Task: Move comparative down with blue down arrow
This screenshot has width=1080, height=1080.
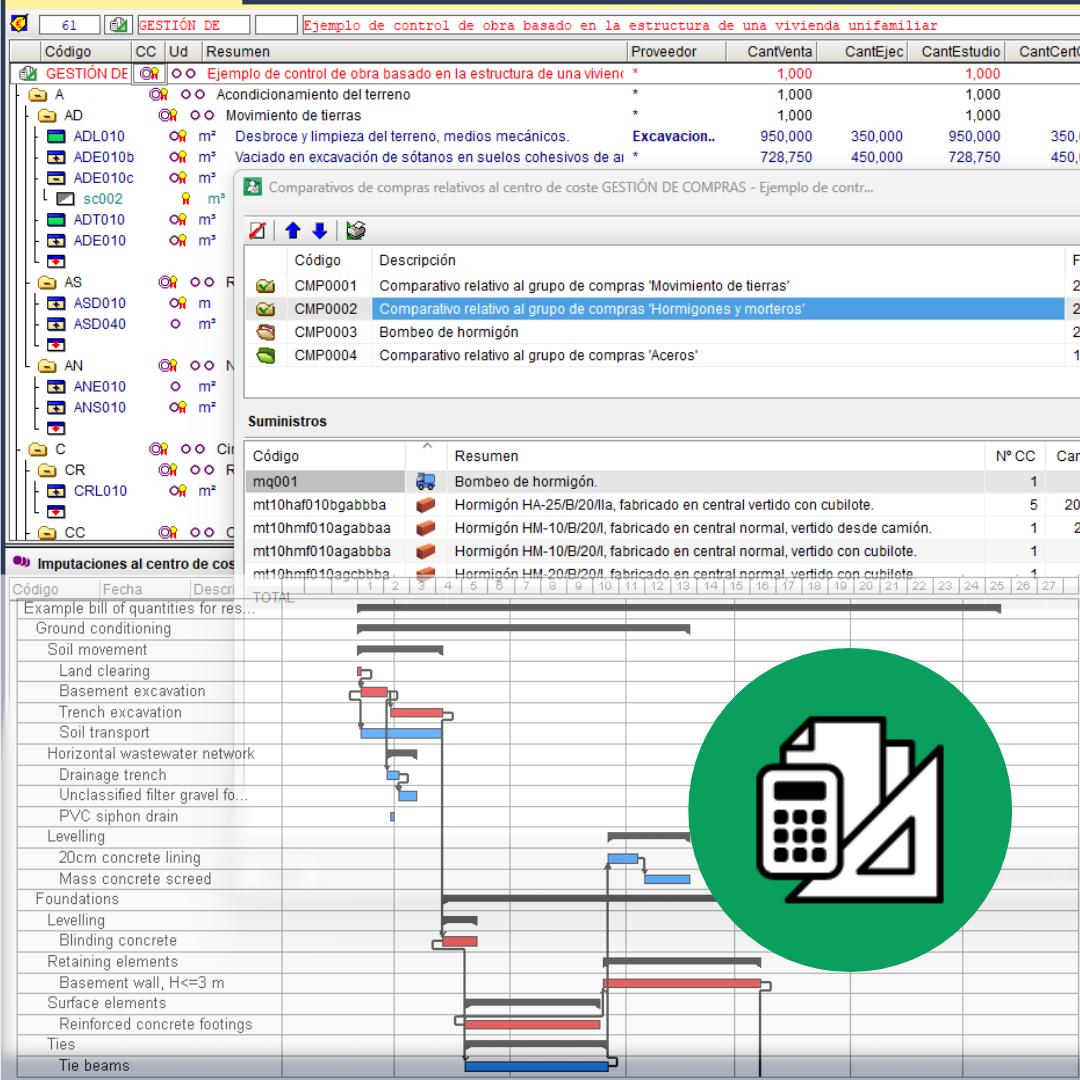Action: point(320,231)
